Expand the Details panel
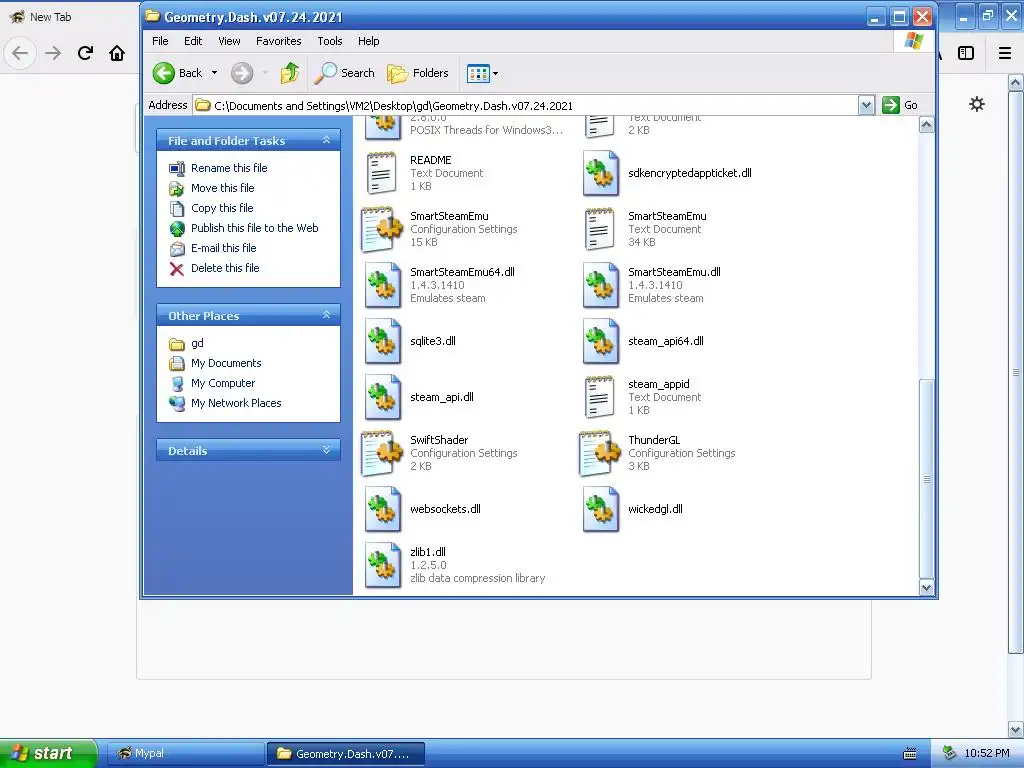Image resolution: width=1024 pixels, height=768 pixels. coord(327,451)
